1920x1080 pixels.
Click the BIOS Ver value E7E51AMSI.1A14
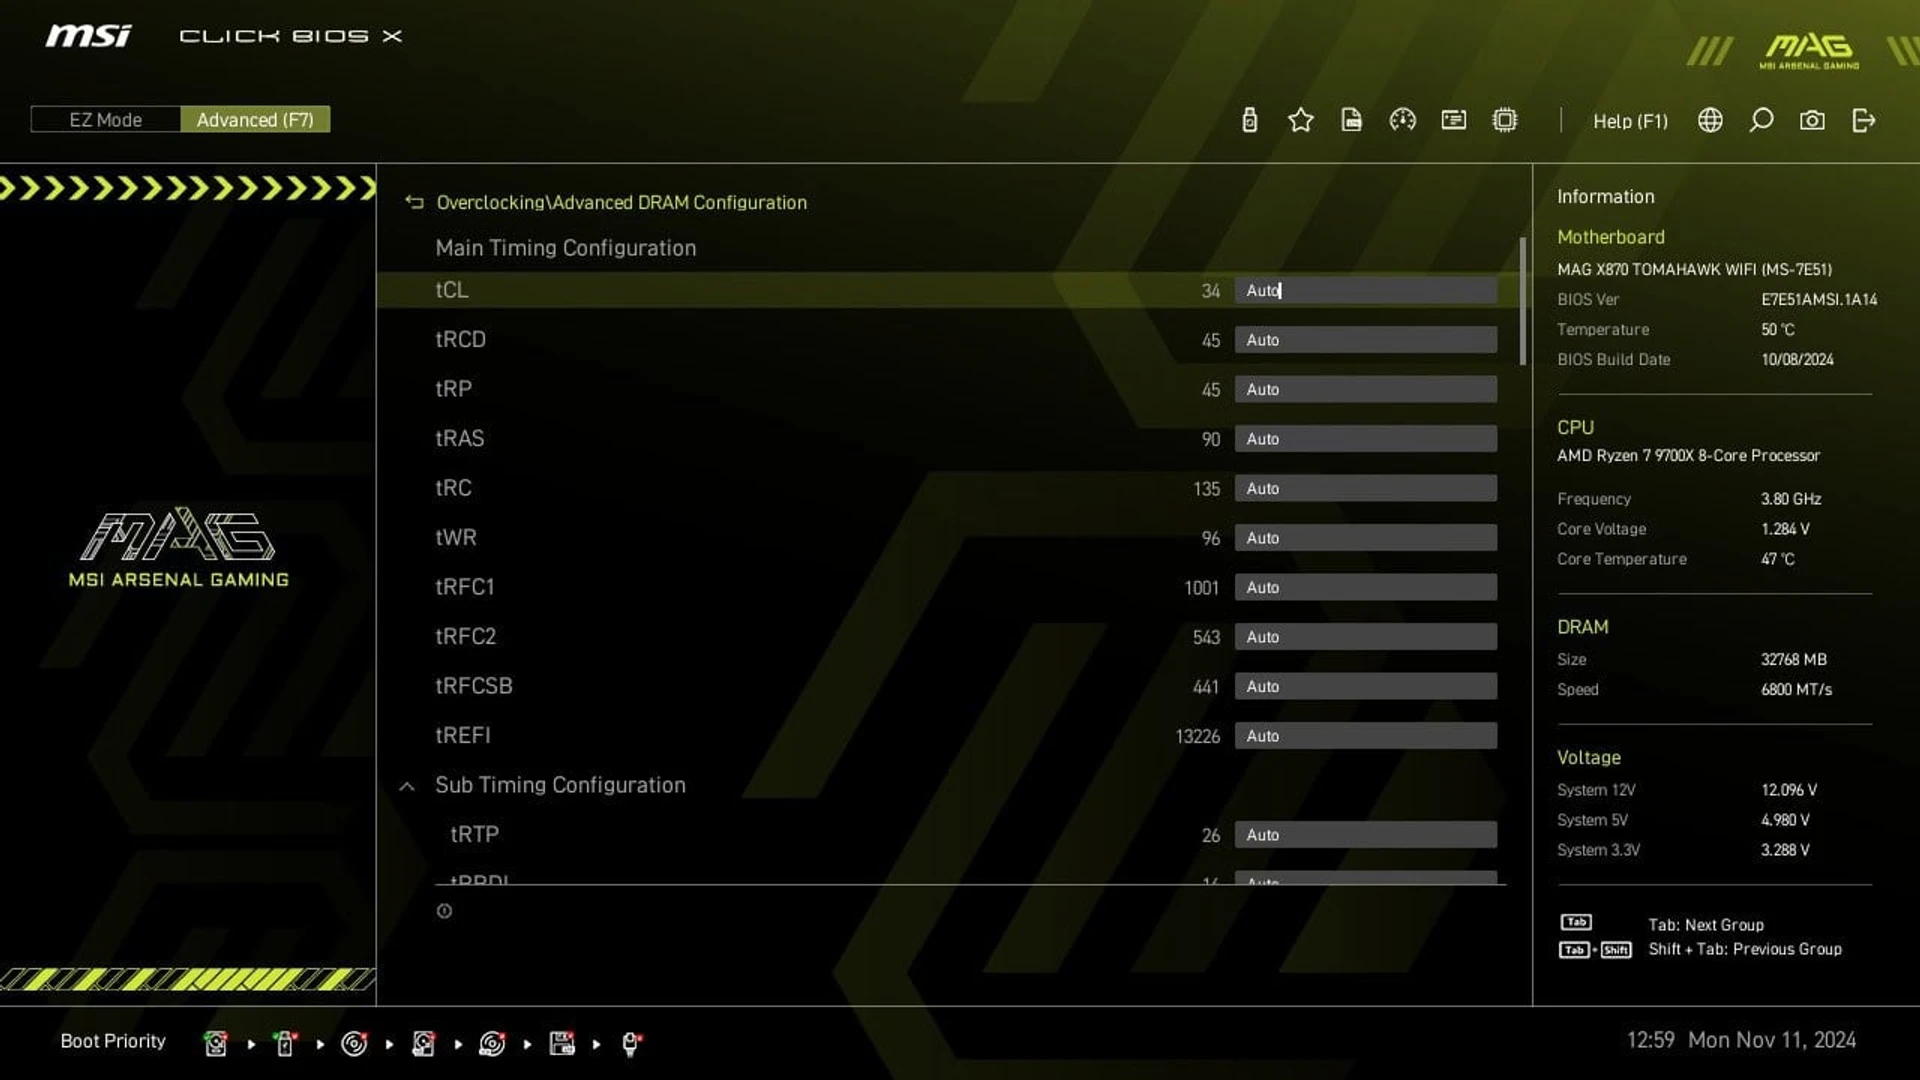click(x=1819, y=299)
